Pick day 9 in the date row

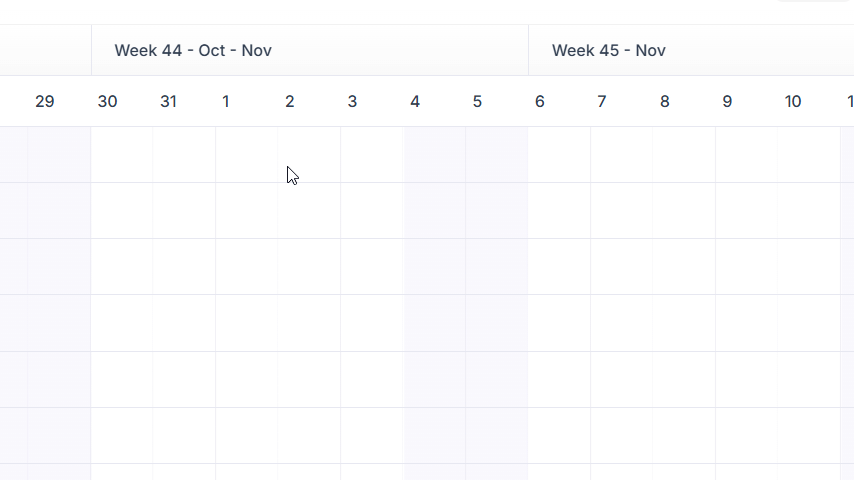coord(727,101)
